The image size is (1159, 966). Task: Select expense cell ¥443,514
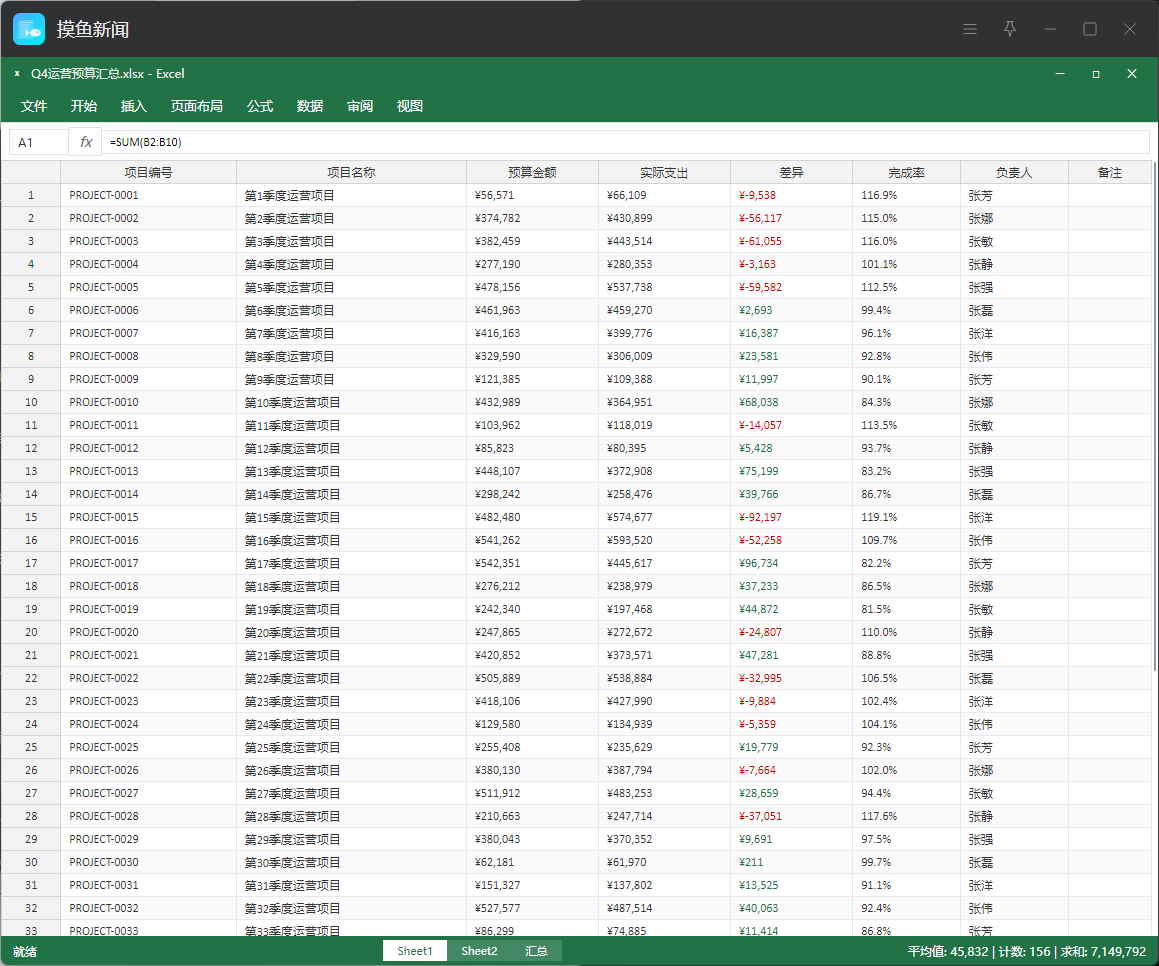665,241
